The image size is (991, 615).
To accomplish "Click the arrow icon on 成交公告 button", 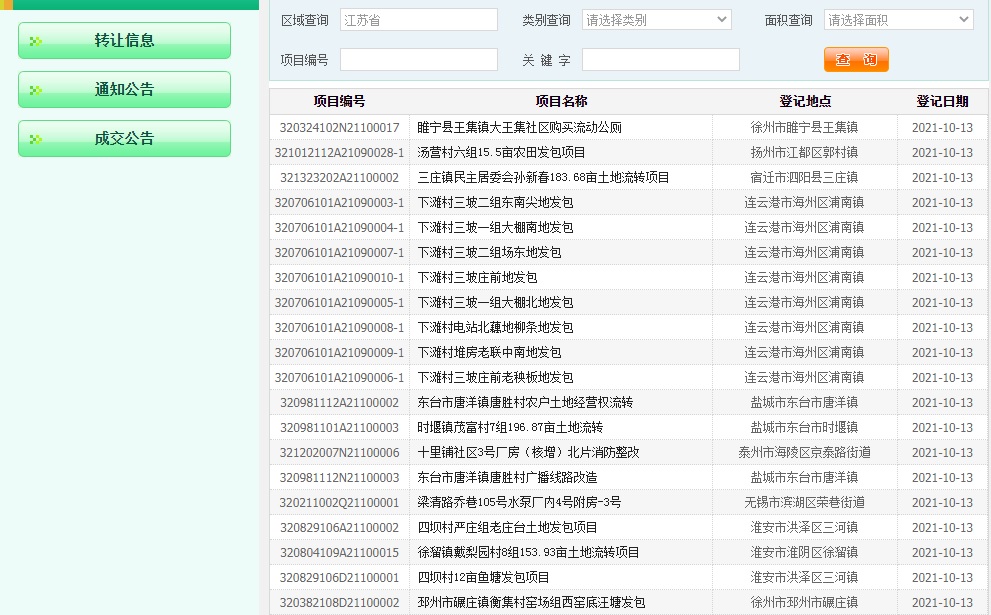I will tap(37, 139).
